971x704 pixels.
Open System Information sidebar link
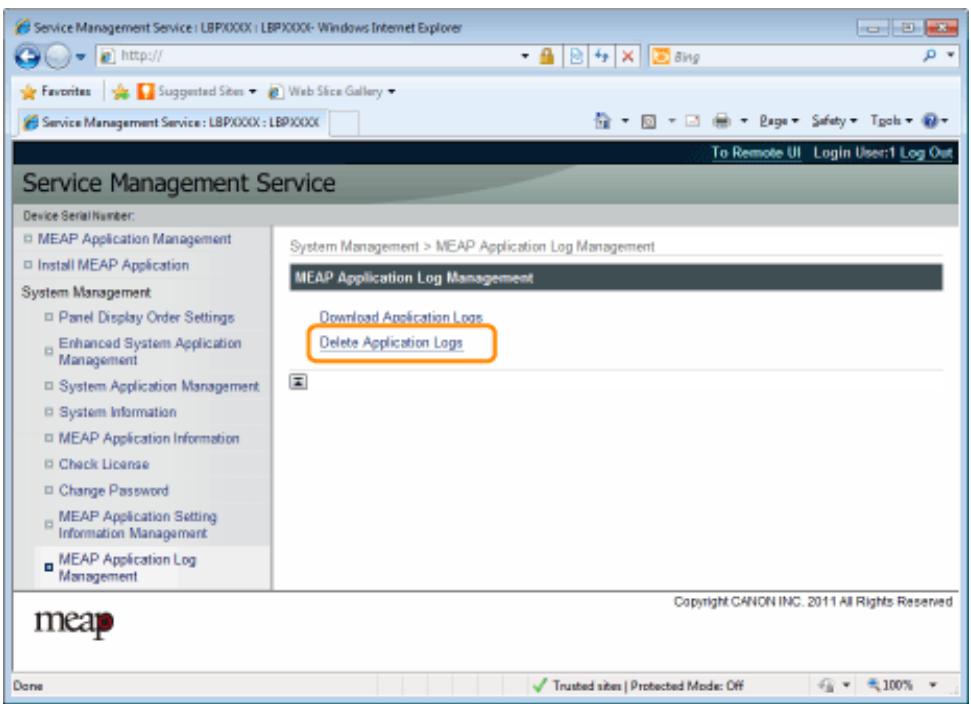click(117, 412)
